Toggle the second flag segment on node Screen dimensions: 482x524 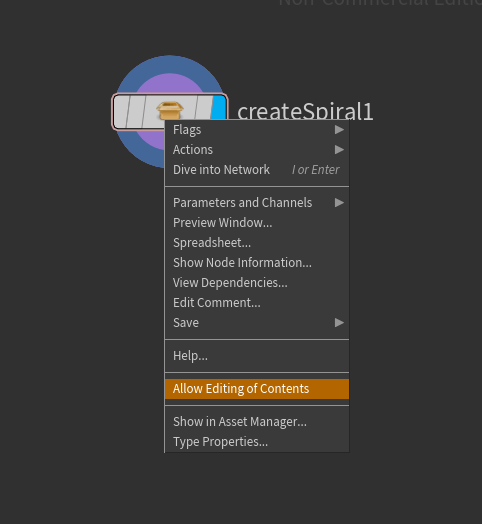point(137,111)
